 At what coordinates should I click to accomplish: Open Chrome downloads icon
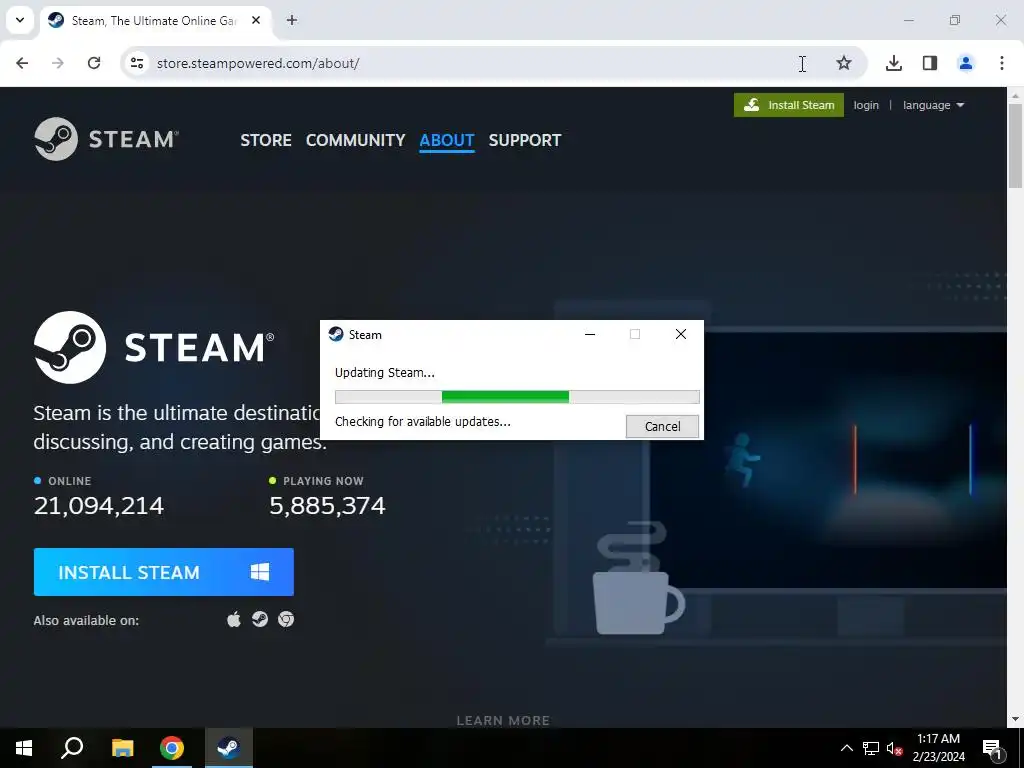pos(894,63)
